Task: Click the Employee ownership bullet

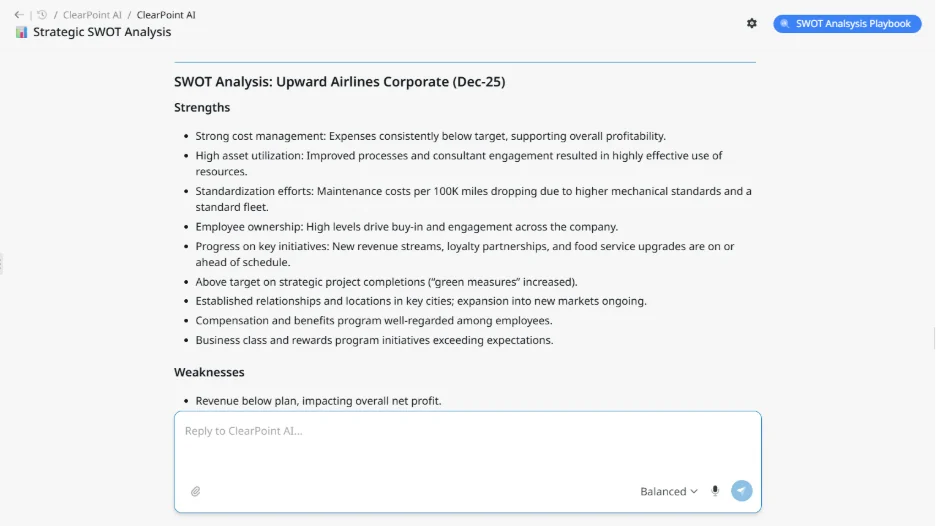Action: tap(407, 227)
